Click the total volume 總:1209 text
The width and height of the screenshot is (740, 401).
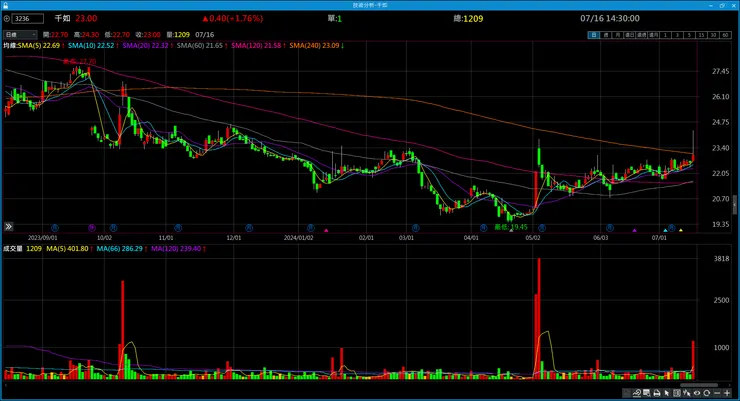468,18
